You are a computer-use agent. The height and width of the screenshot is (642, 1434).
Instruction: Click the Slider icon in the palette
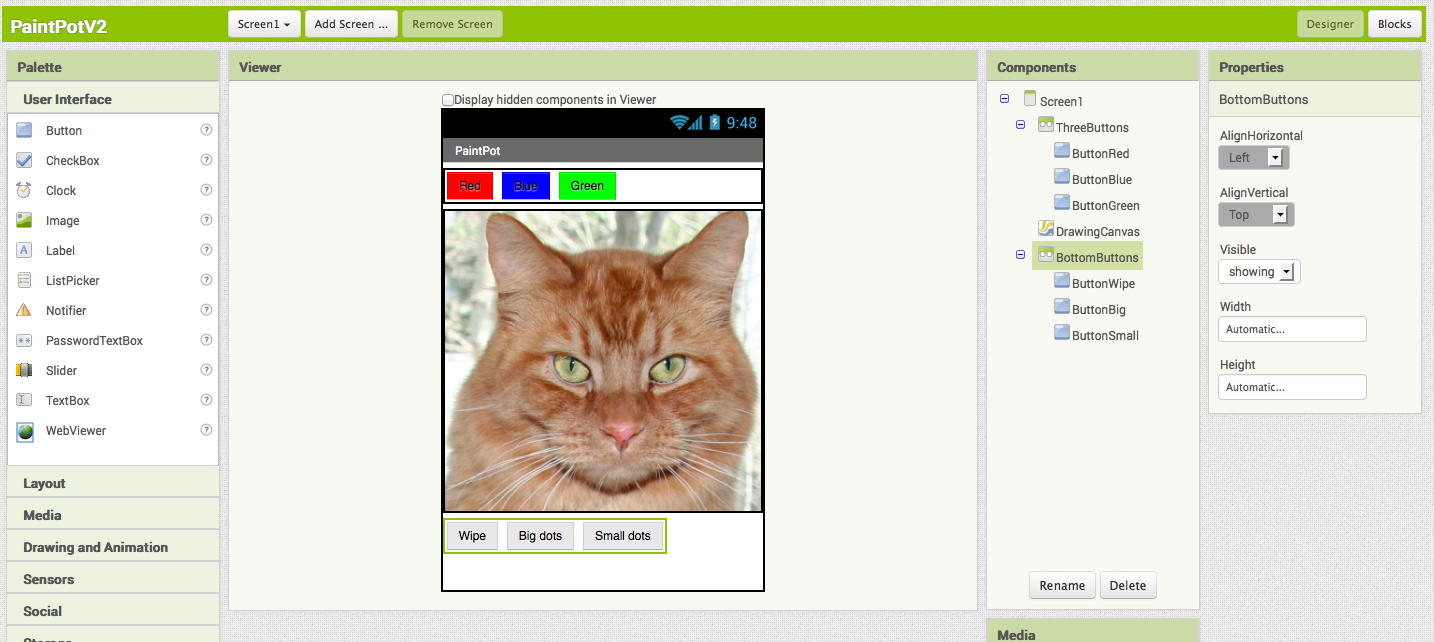tap(25, 371)
